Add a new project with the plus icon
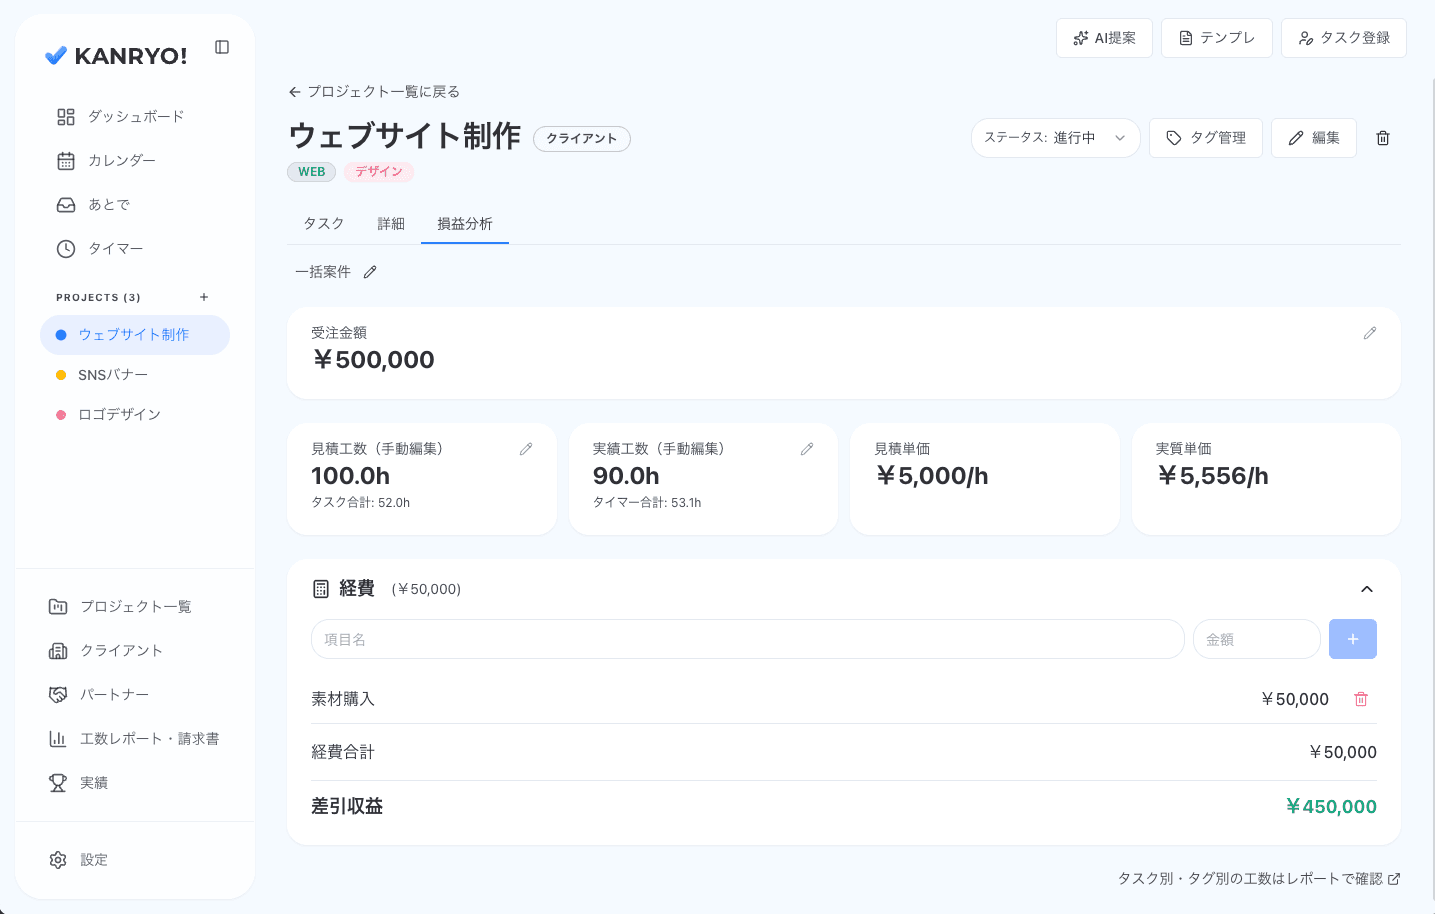The image size is (1435, 914). click(203, 297)
